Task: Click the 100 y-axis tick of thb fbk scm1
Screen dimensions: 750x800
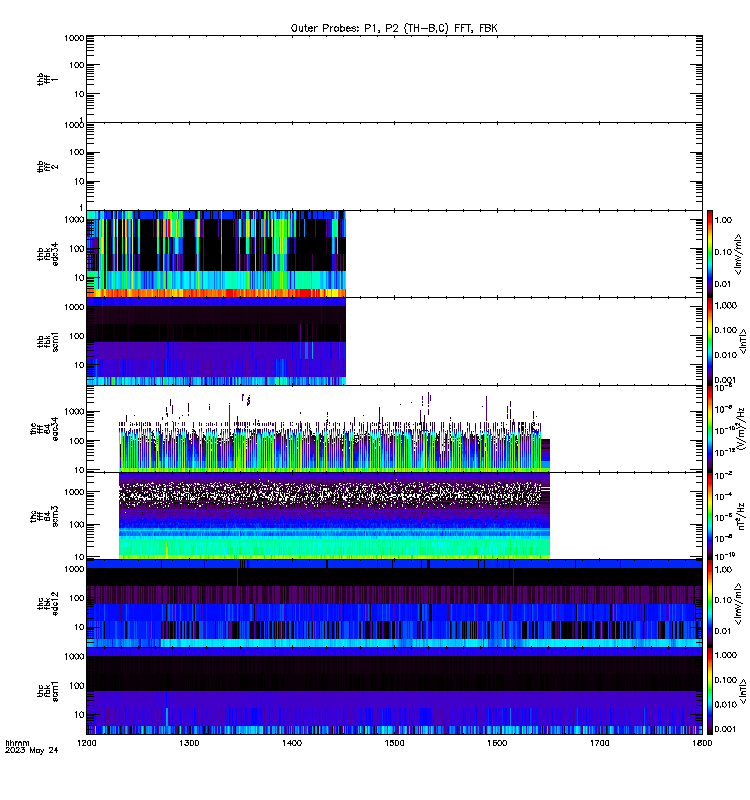Action: click(77, 336)
